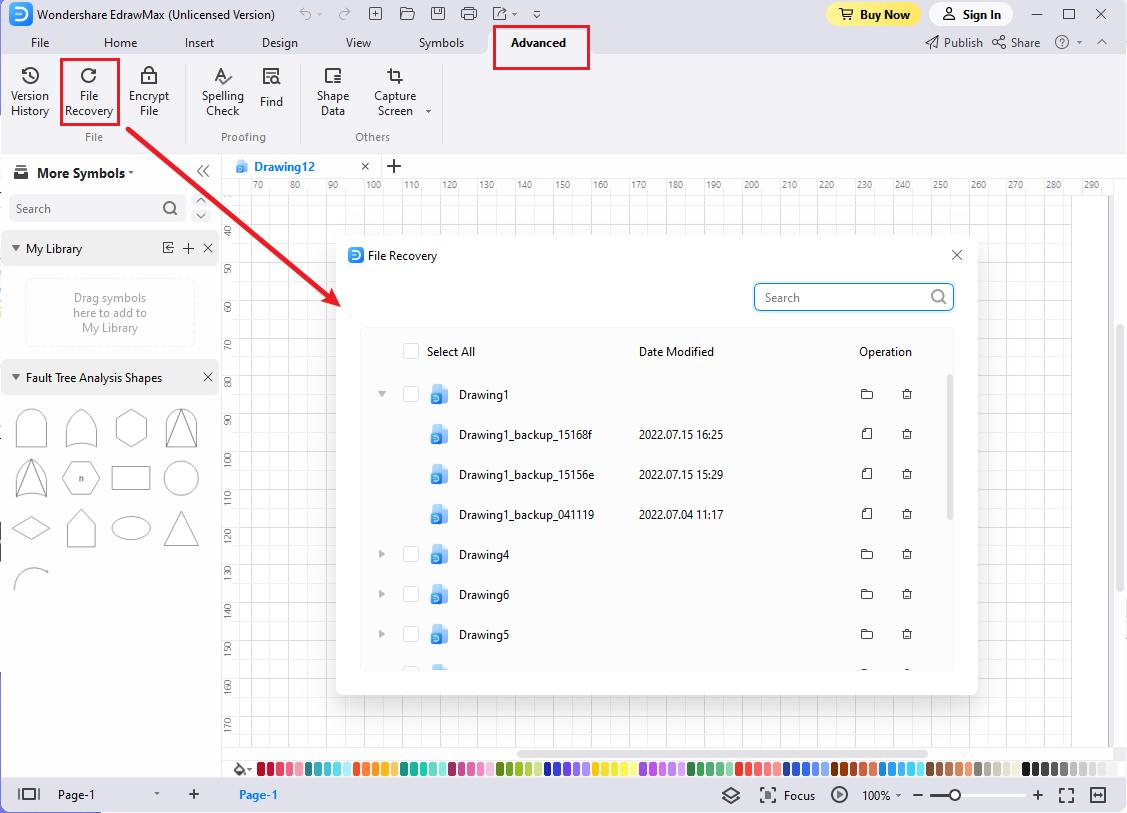Delete the Drawing1 recovery entry

907,394
